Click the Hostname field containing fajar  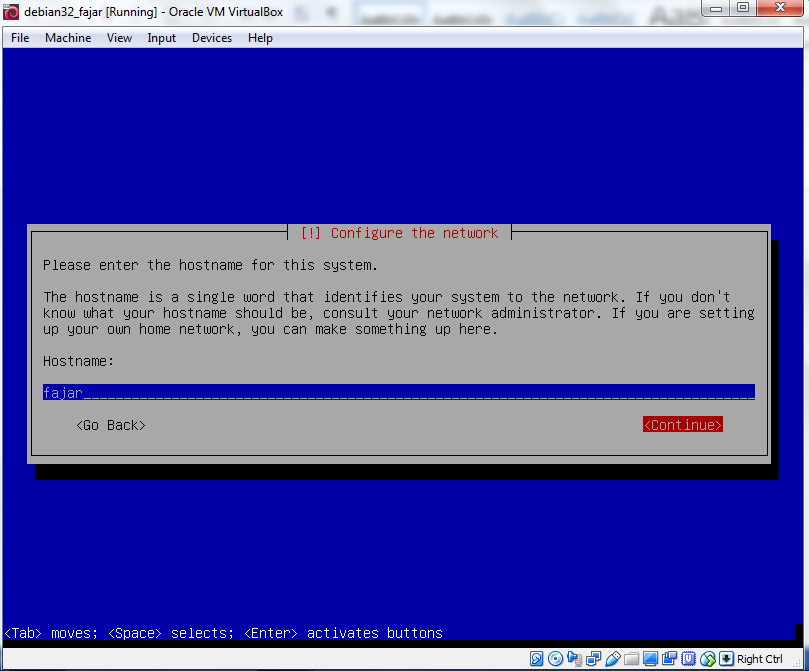pyautogui.click(x=399, y=392)
